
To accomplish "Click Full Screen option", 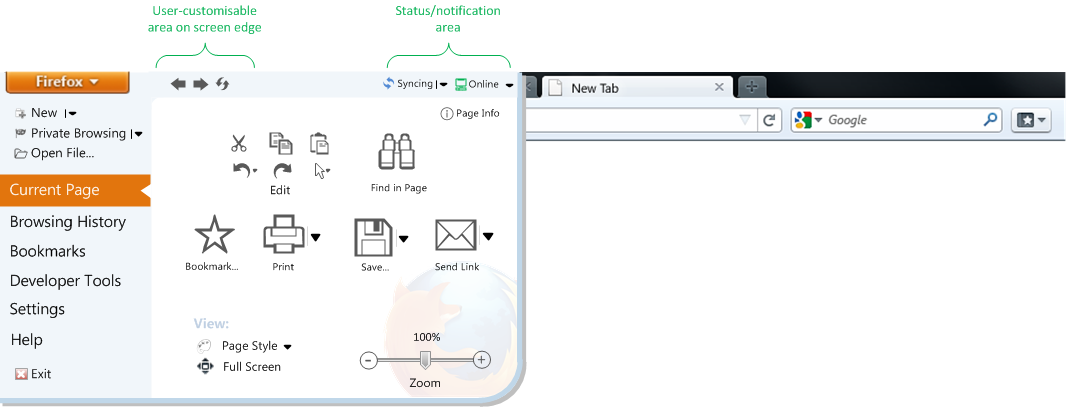I will coord(239,367).
